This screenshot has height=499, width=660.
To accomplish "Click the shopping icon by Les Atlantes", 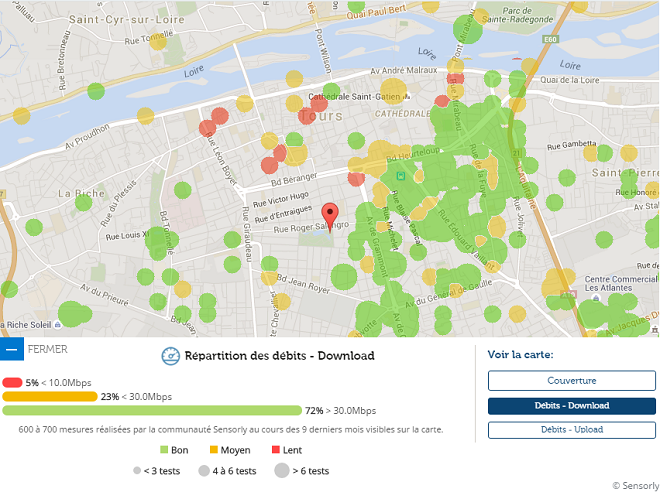I will [596, 298].
